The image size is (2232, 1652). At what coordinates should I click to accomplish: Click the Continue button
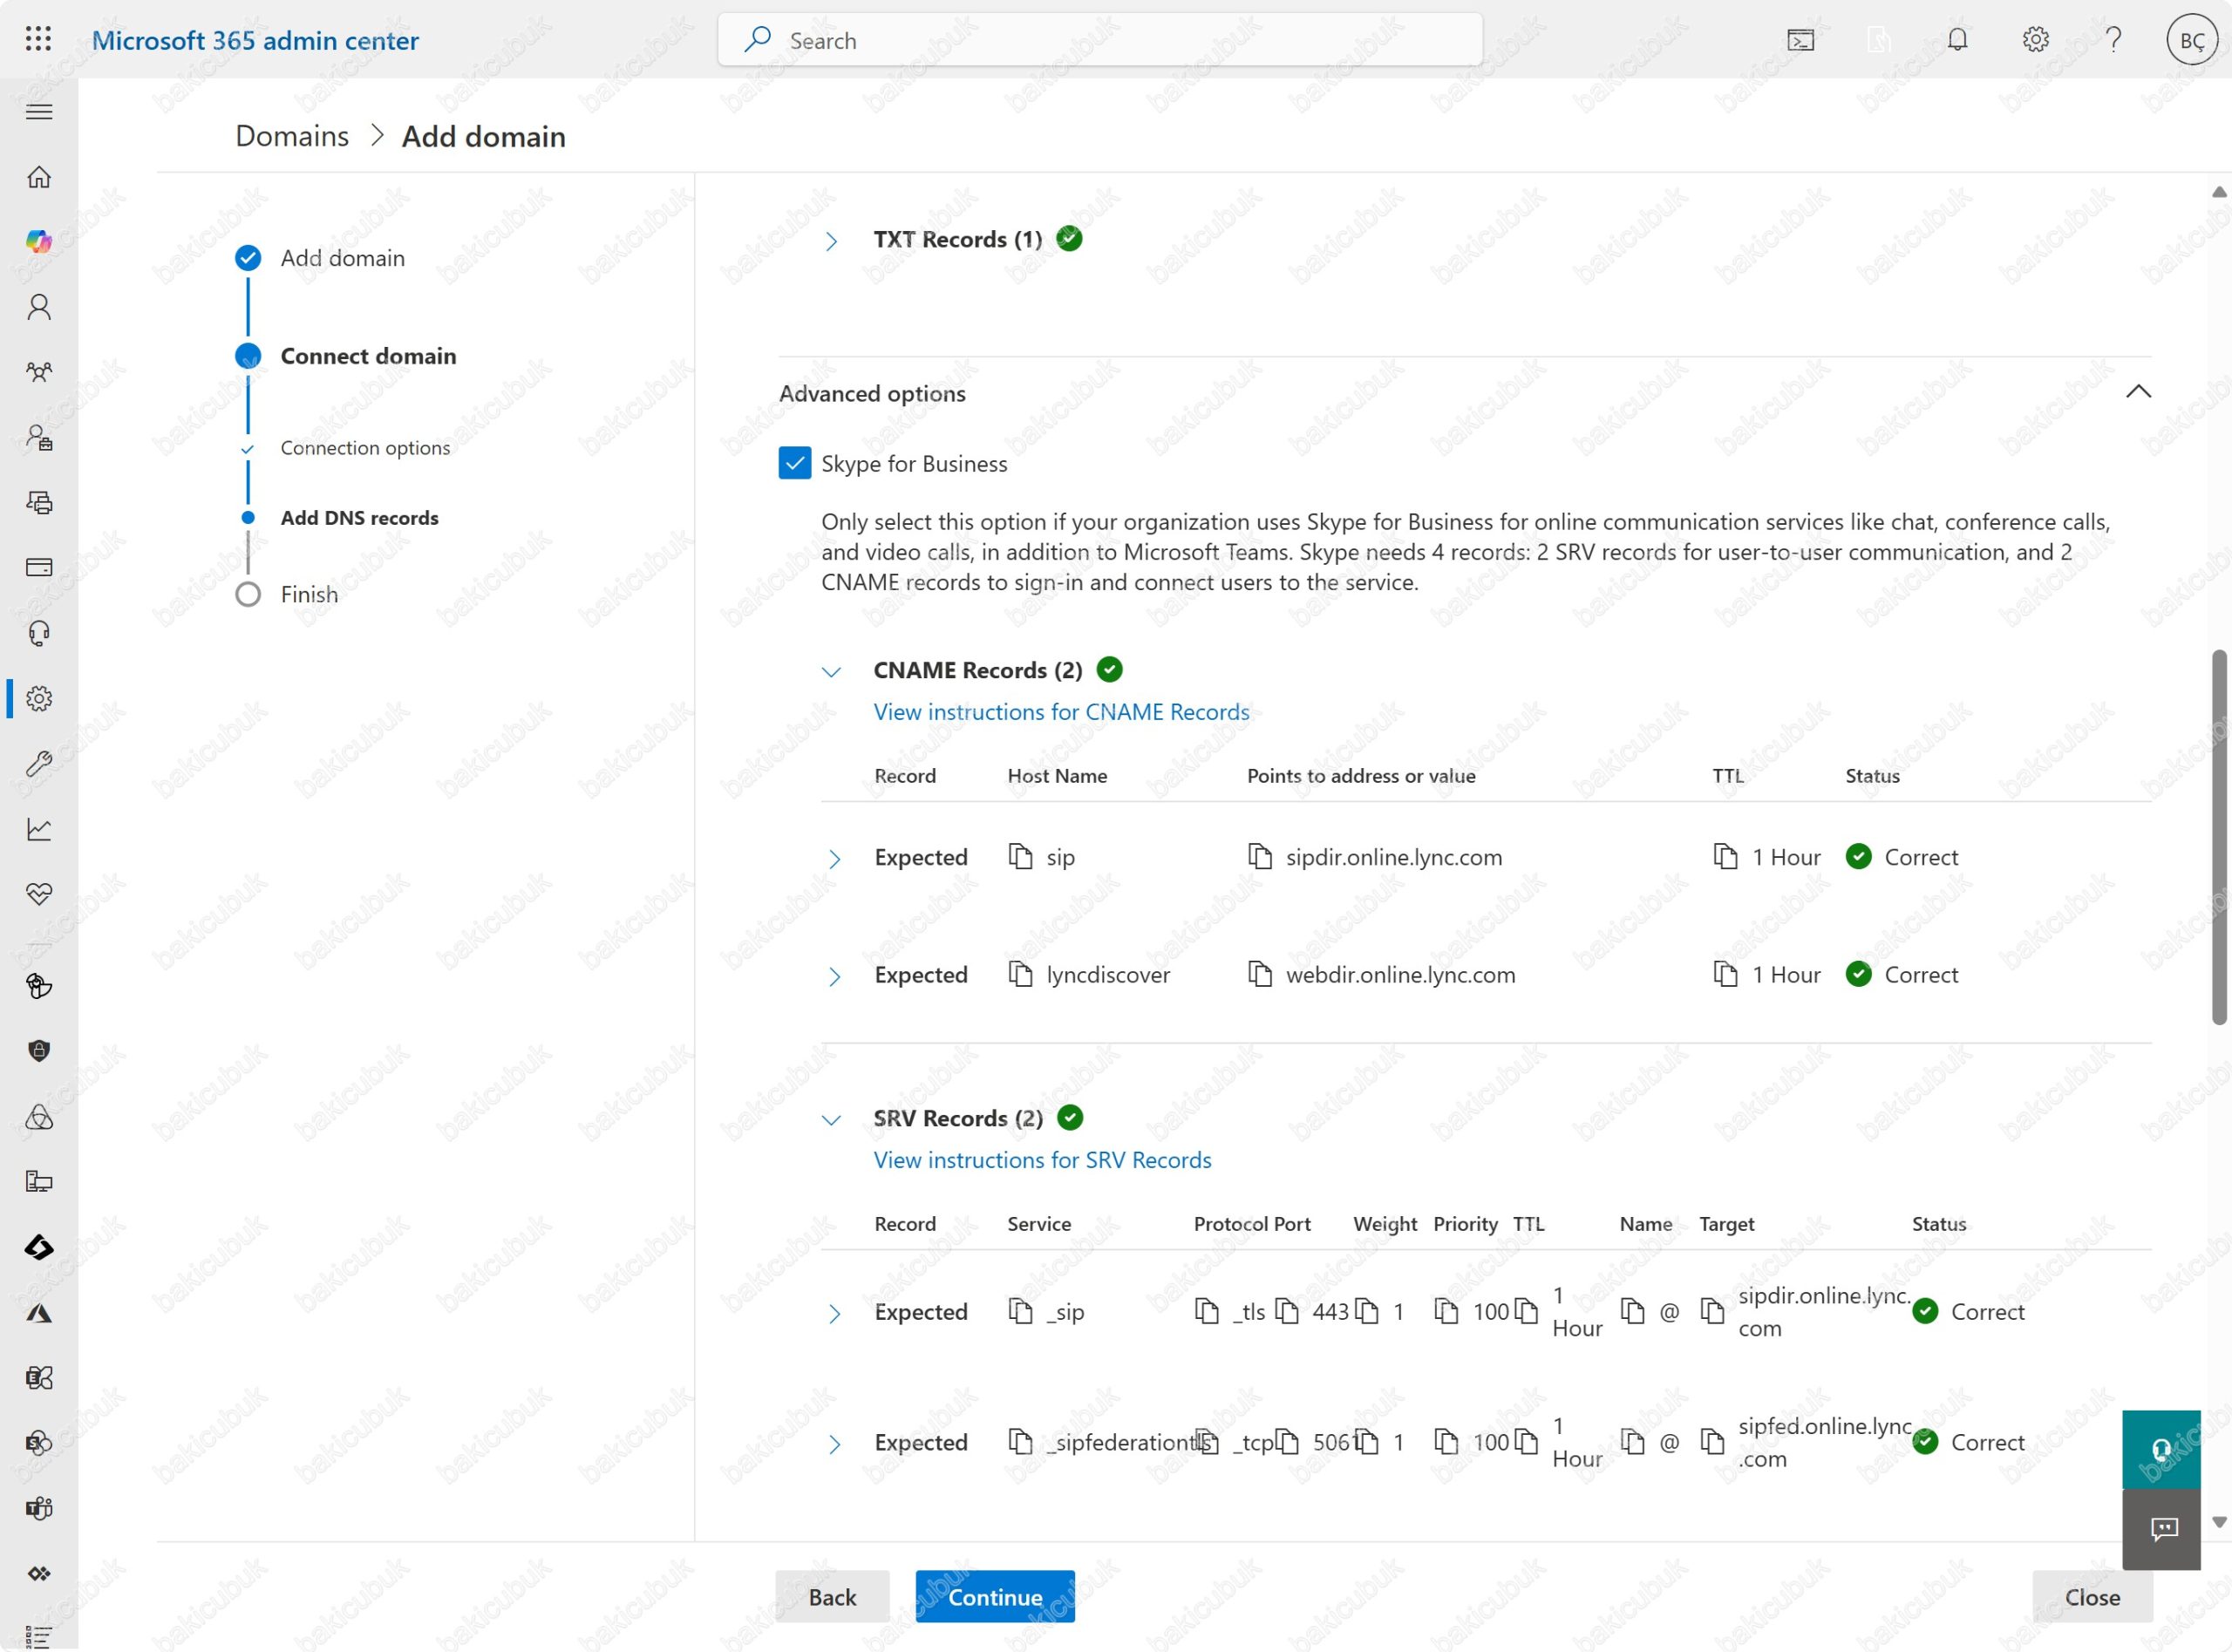coord(994,1597)
